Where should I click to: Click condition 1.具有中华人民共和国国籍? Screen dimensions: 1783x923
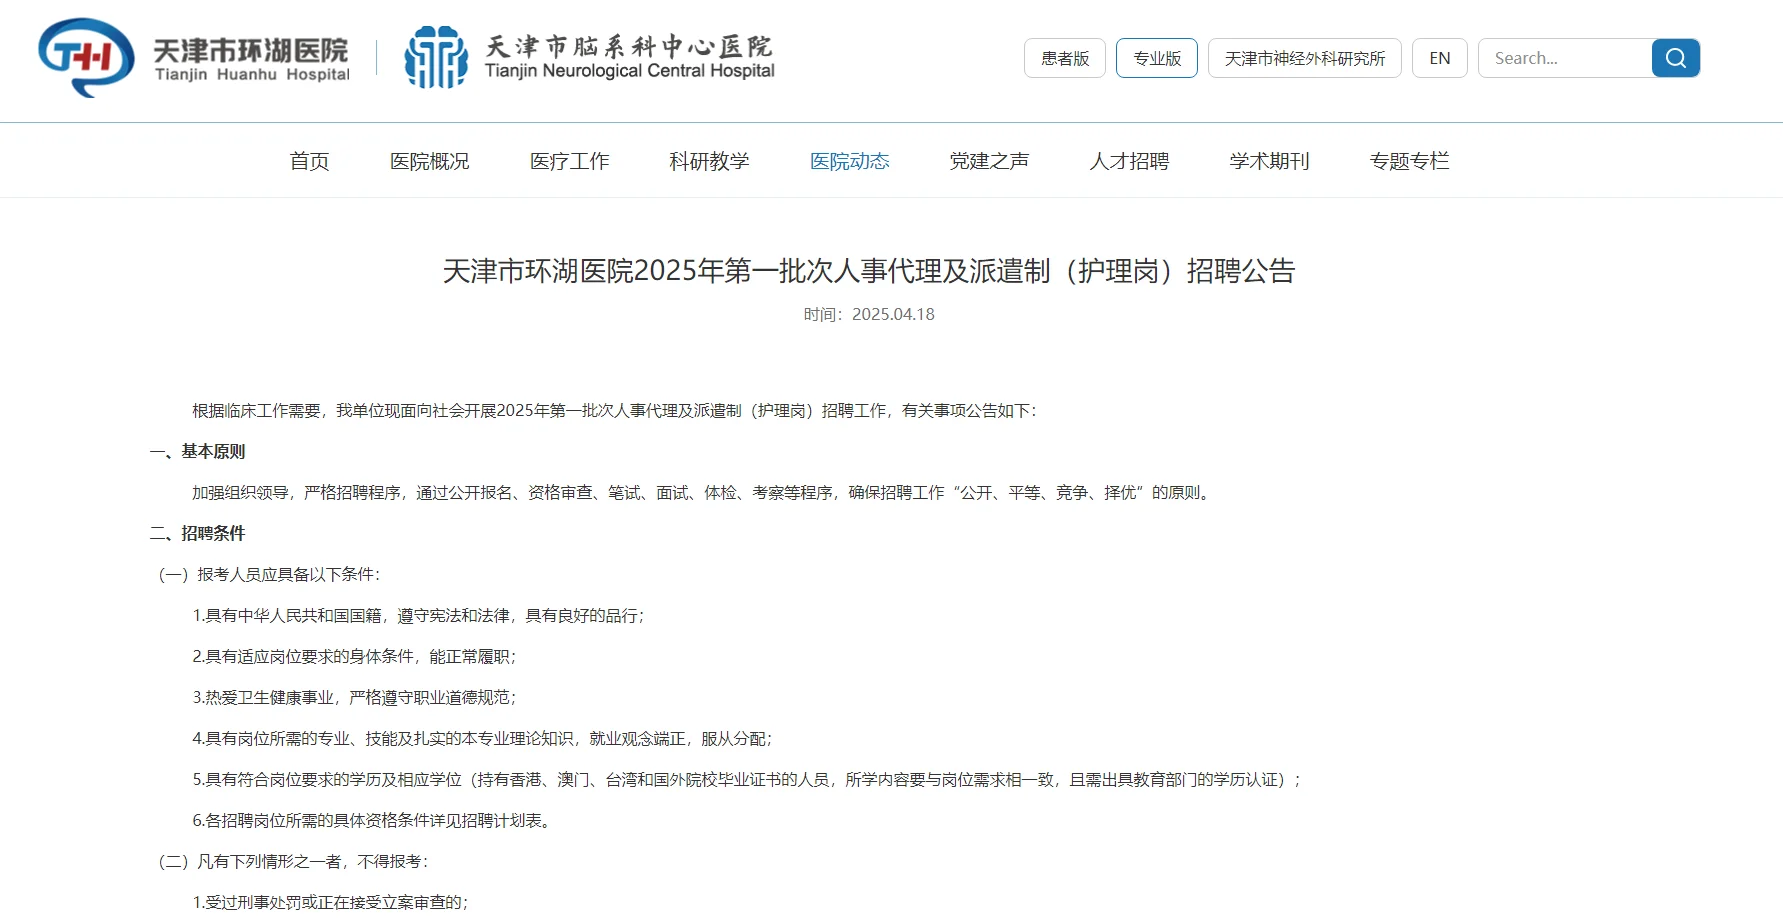pyautogui.click(x=419, y=616)
